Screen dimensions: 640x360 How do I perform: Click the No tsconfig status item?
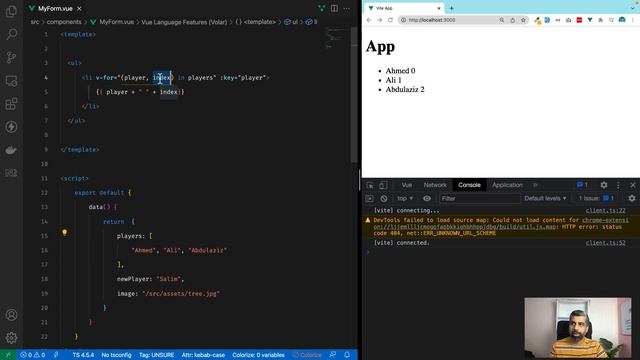(116, 355)
